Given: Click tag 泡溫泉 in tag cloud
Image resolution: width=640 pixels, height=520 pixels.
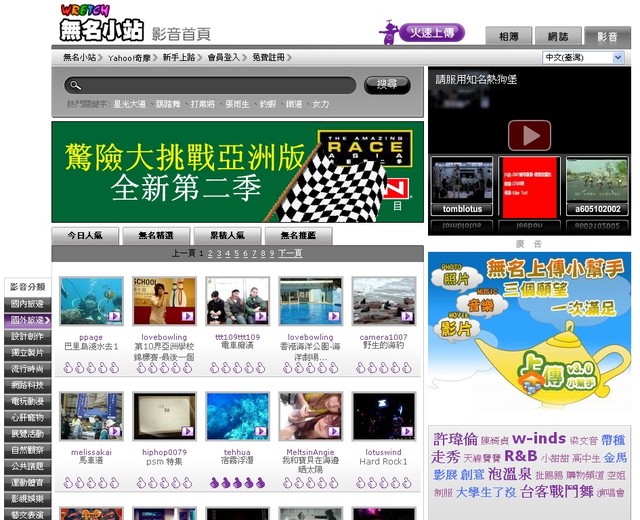Looking at the screenshot, I should [510, 474].
